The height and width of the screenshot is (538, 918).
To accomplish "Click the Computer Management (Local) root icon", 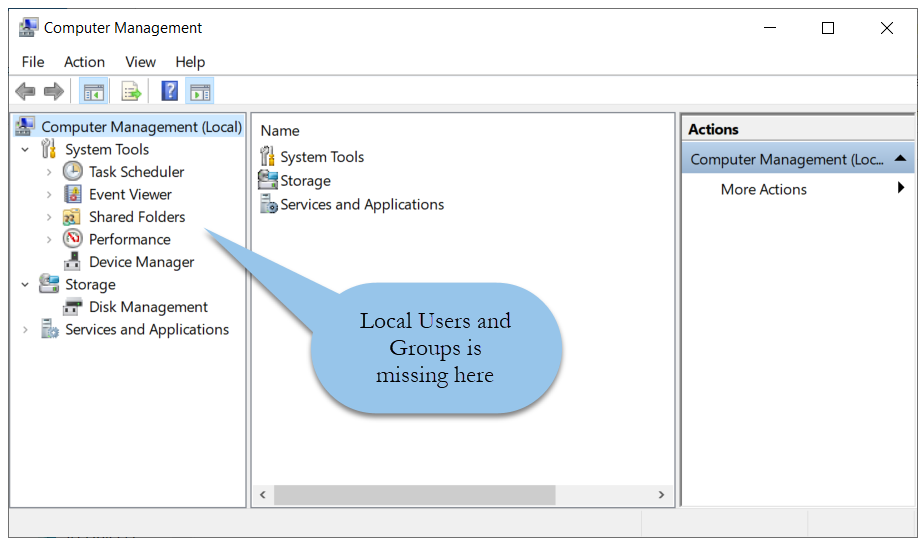I will tap(25, 126).
